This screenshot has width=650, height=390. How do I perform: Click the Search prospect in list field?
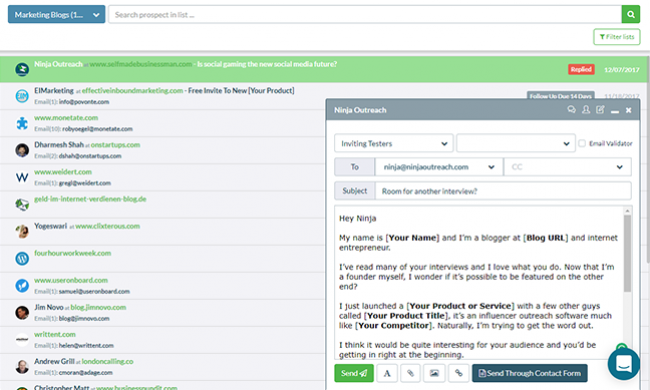click(365, 15)
